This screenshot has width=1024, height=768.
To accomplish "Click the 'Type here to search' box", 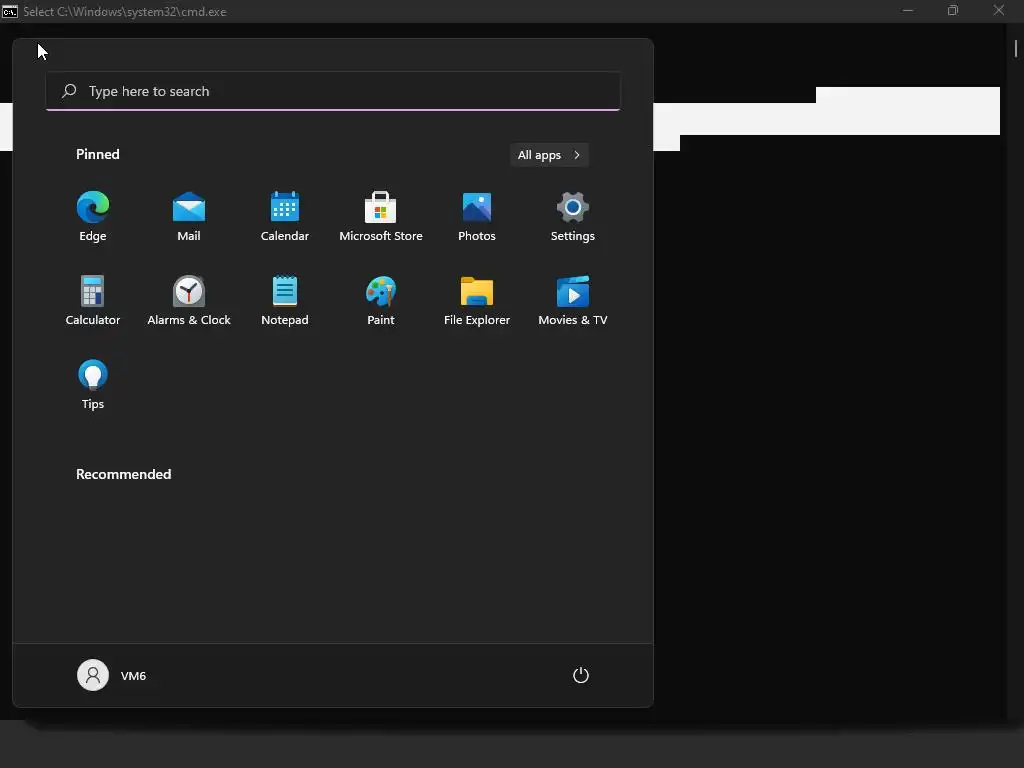I will [333, 91].
